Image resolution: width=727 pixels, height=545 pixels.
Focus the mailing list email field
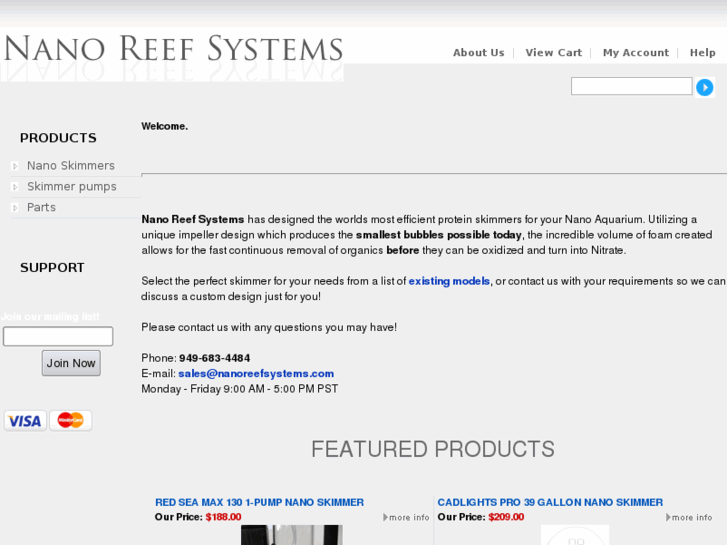(58, 336)
